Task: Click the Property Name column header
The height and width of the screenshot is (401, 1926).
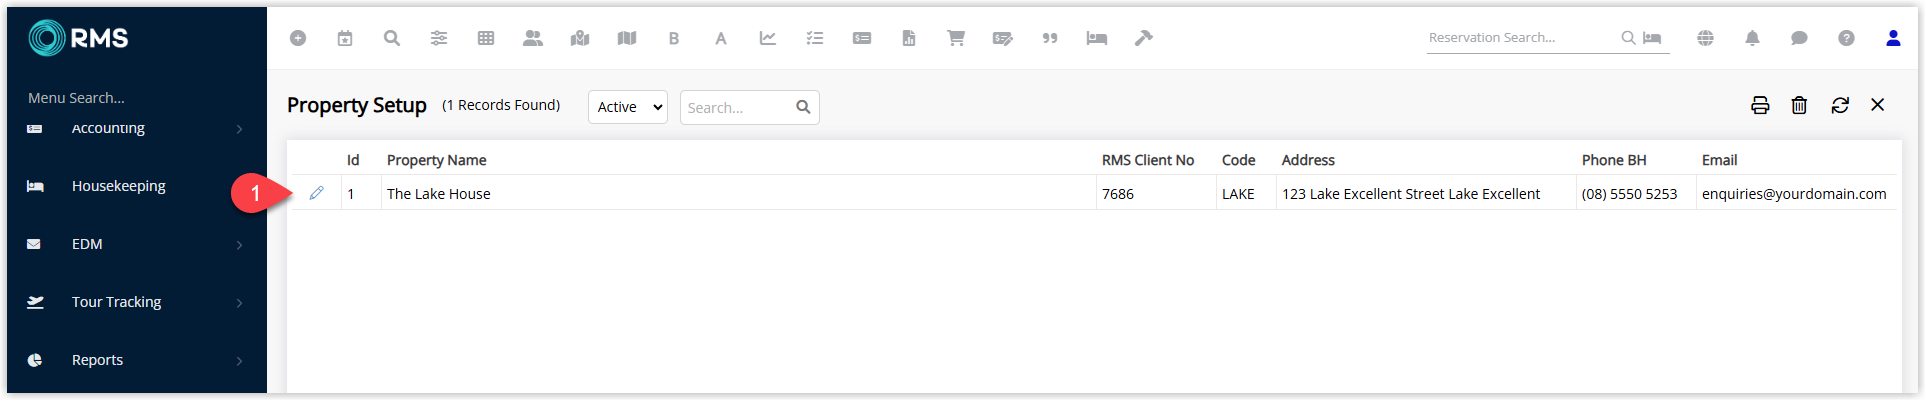Action: (437, 160)
